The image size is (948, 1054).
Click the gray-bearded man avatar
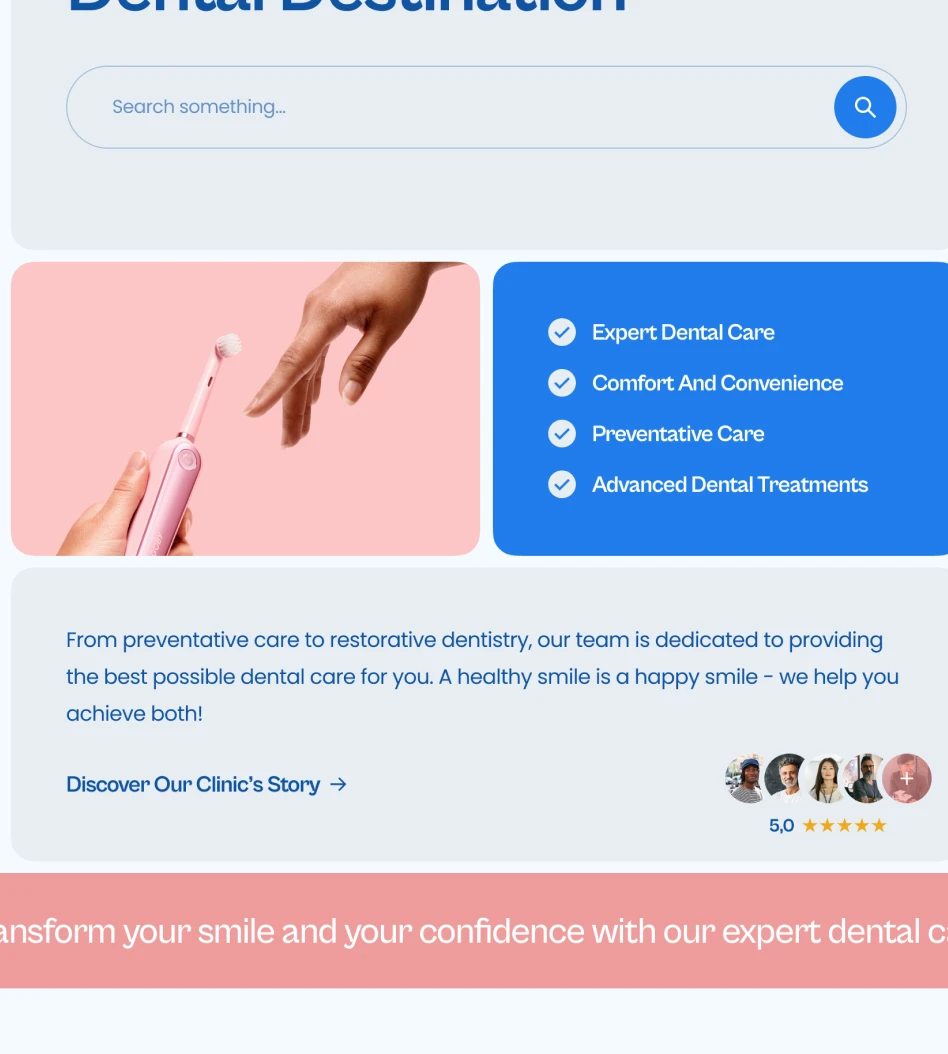[786, 778]
